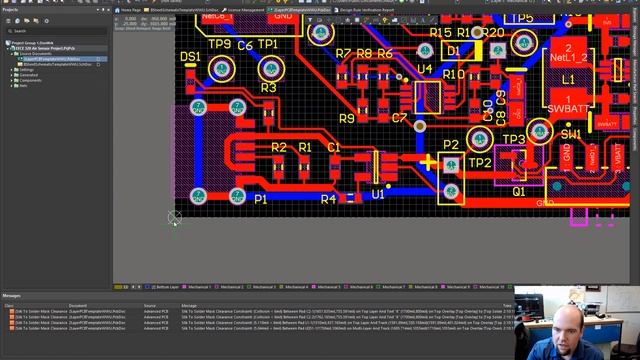Click the third icon in Projects panel toolbar
640x360 pixels.
point(27,21)
